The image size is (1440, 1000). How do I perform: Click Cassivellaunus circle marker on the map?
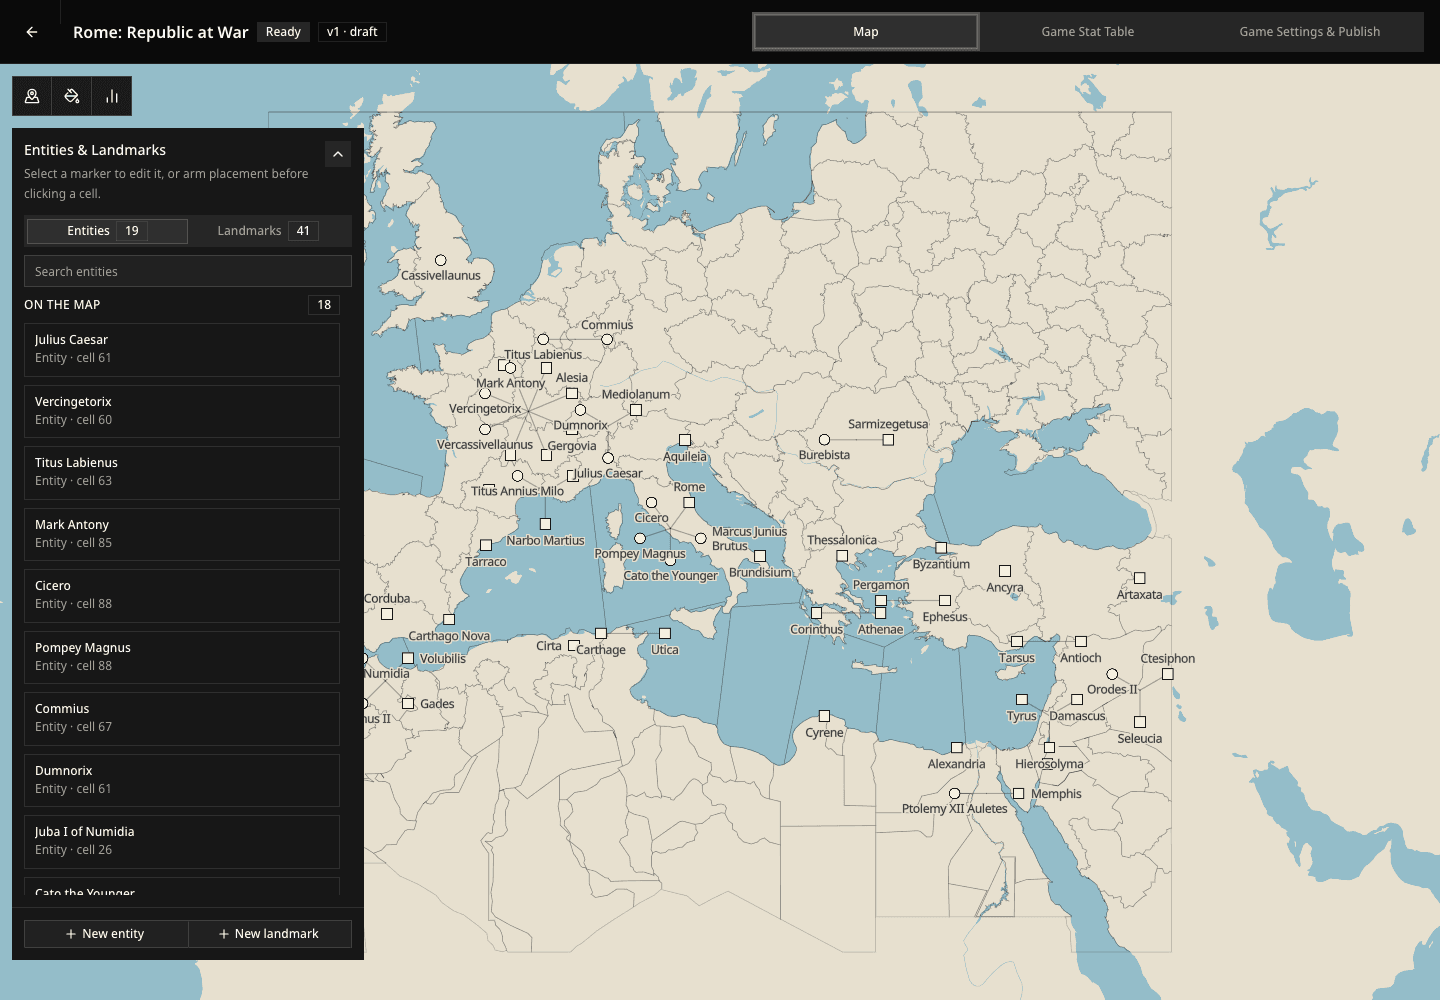440,260
